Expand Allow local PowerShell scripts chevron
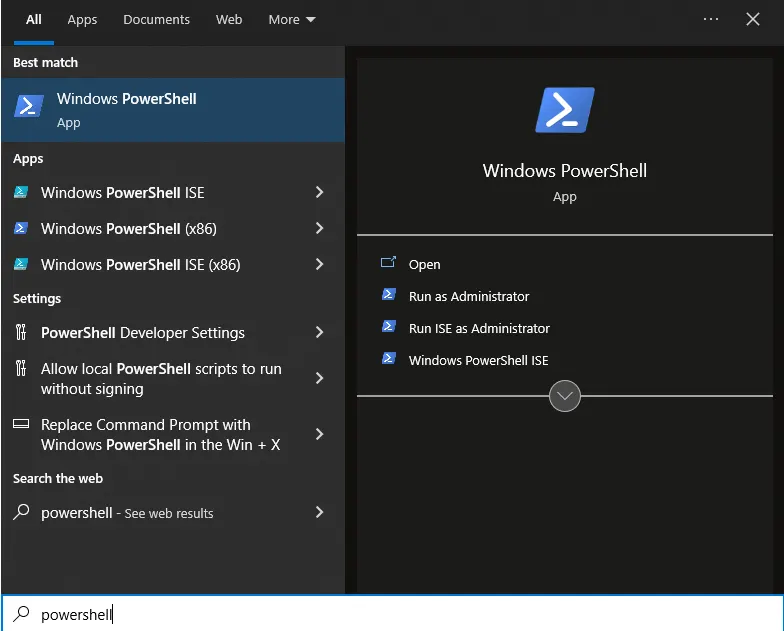 [320, 378]
